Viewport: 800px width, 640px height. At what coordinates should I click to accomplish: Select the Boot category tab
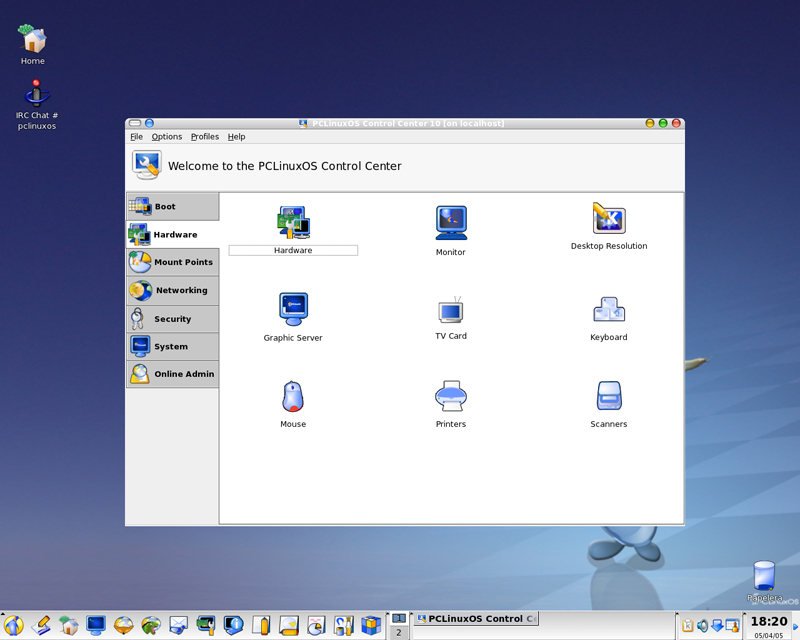(x=172, y=206)
